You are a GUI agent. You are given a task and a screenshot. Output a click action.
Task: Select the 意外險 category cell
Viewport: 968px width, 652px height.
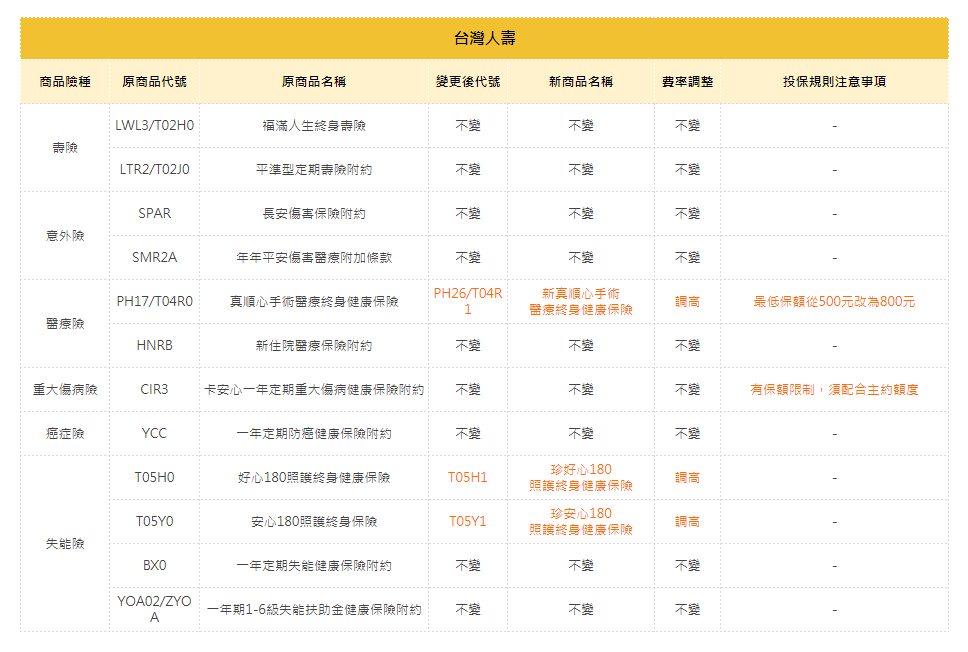click(65, 236)
